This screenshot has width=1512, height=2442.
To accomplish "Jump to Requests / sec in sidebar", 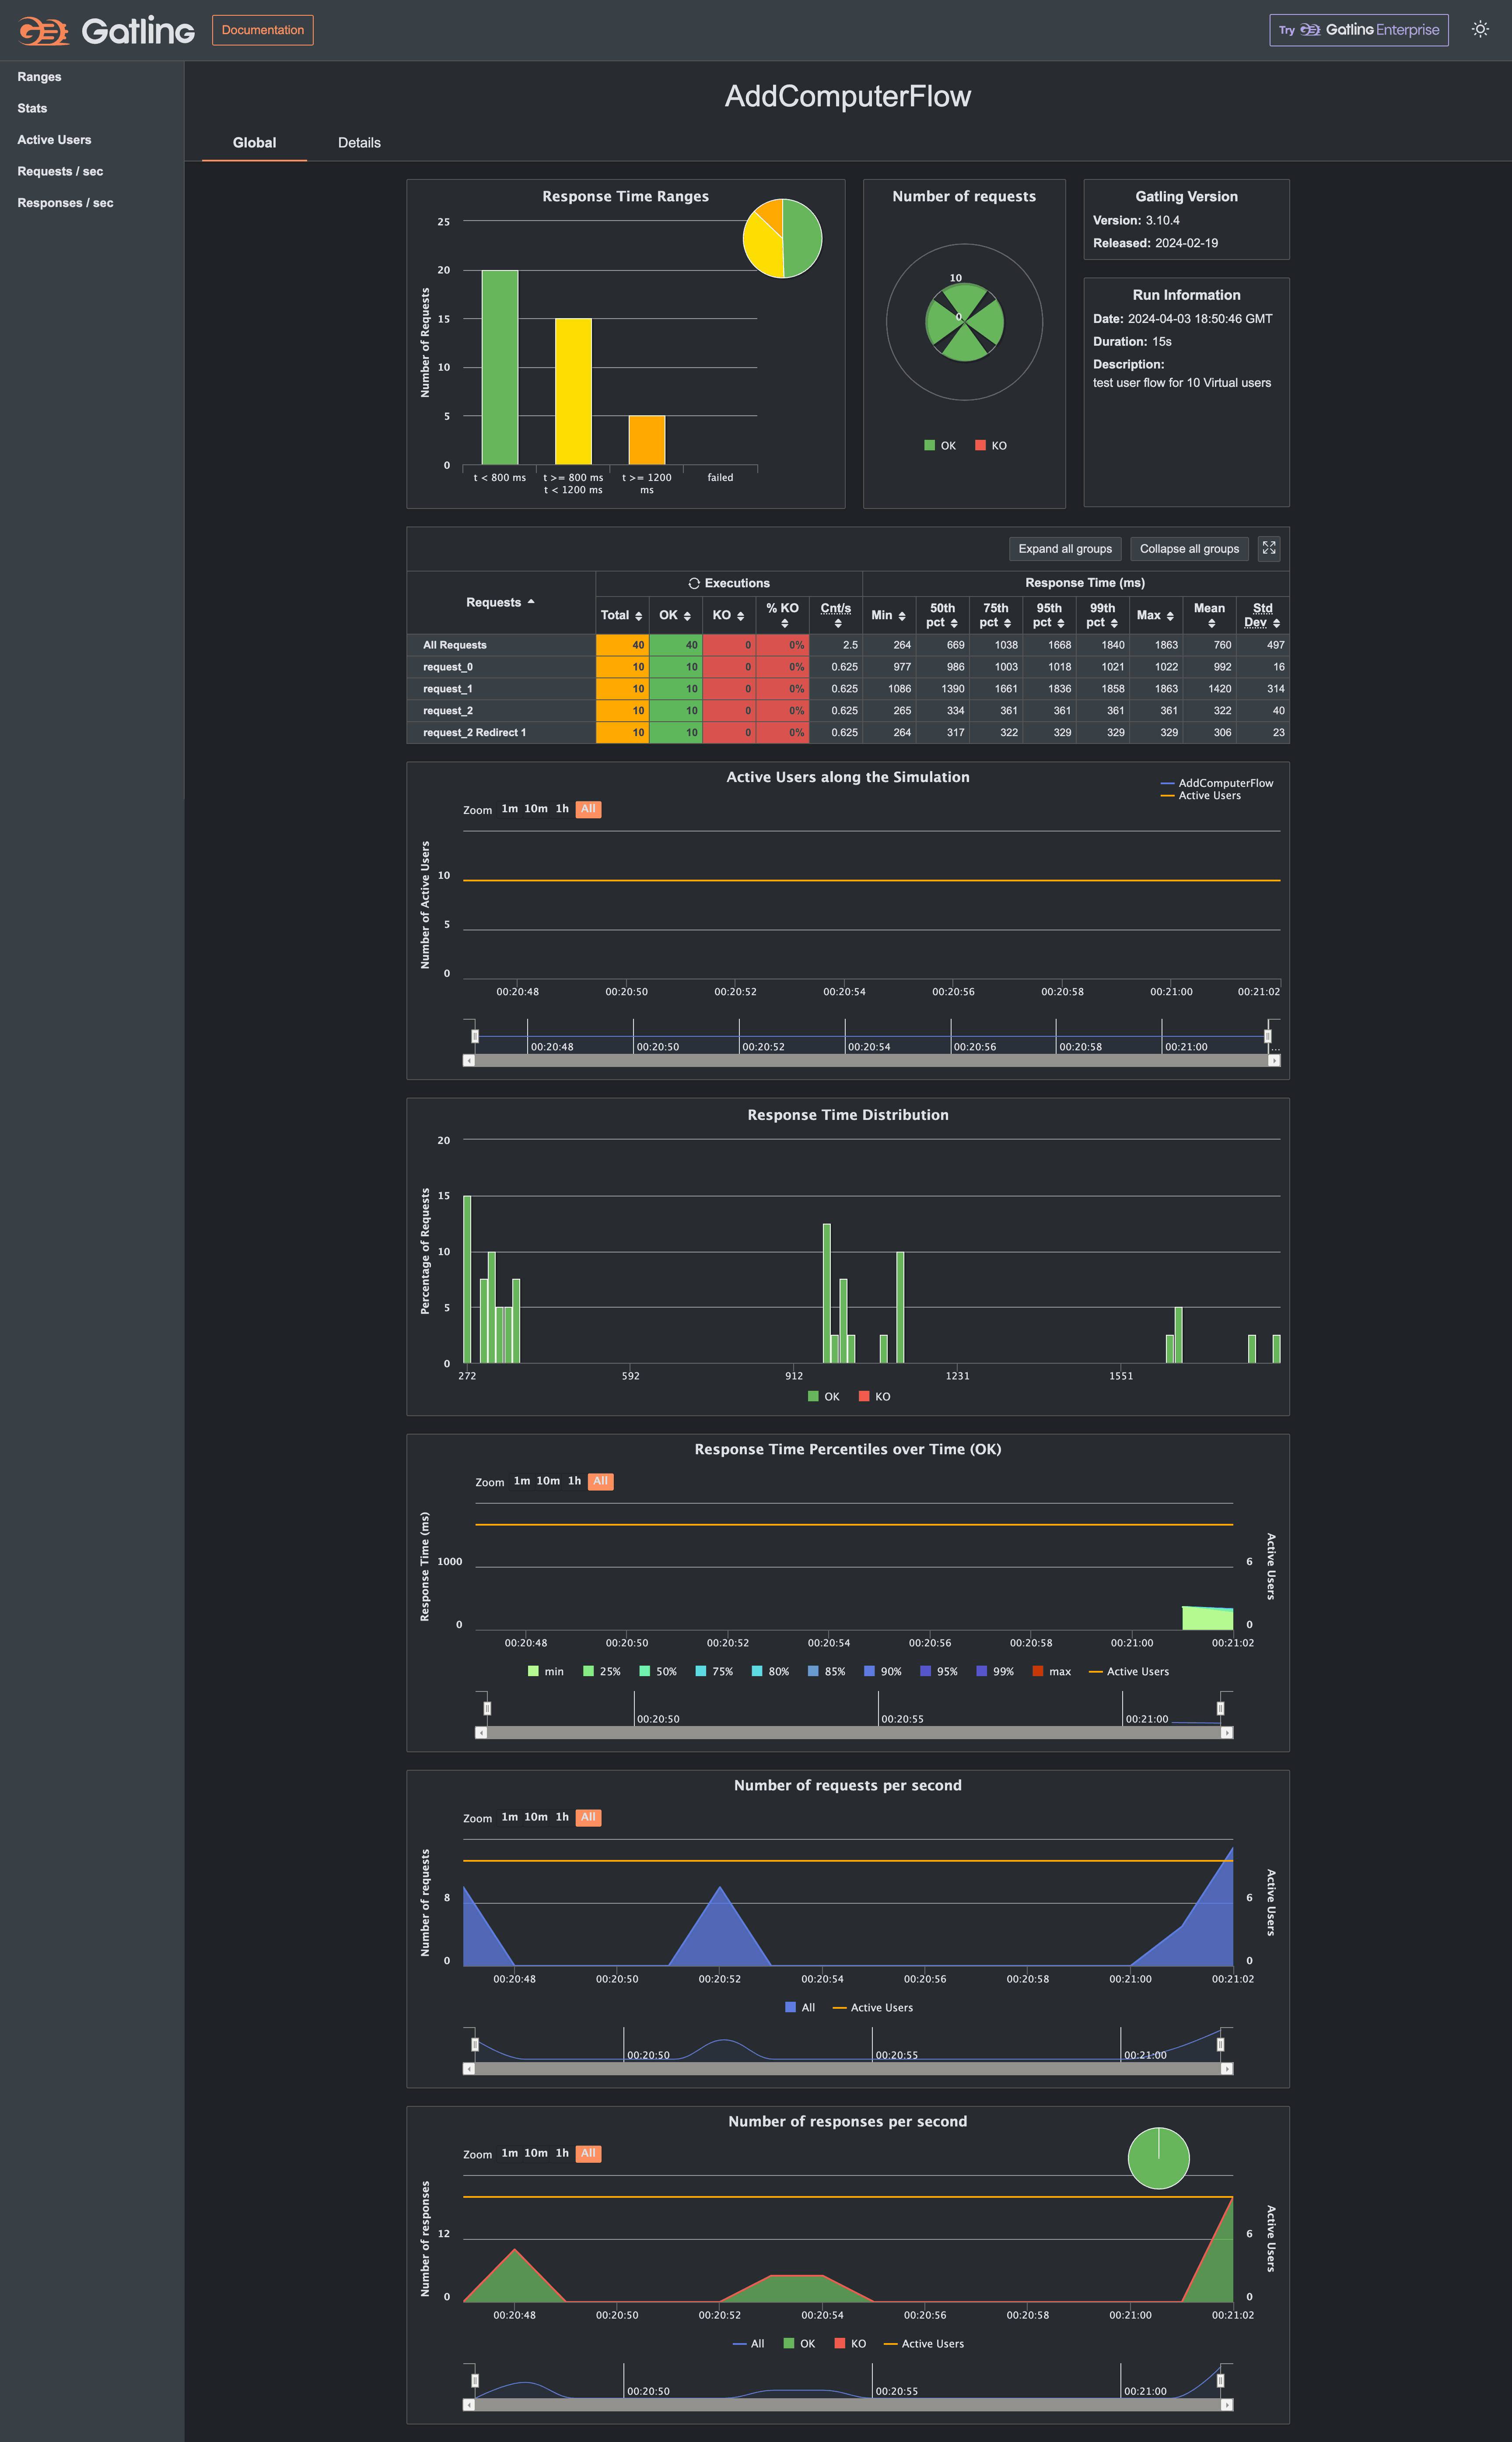I will point(60,172).
